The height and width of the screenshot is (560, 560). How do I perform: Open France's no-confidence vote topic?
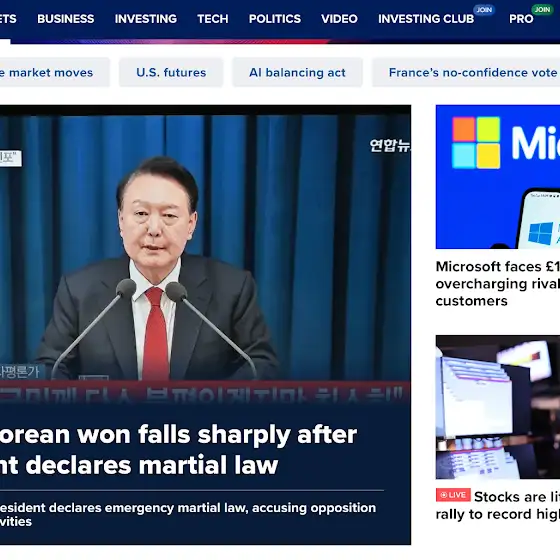[x=466, y=72]
